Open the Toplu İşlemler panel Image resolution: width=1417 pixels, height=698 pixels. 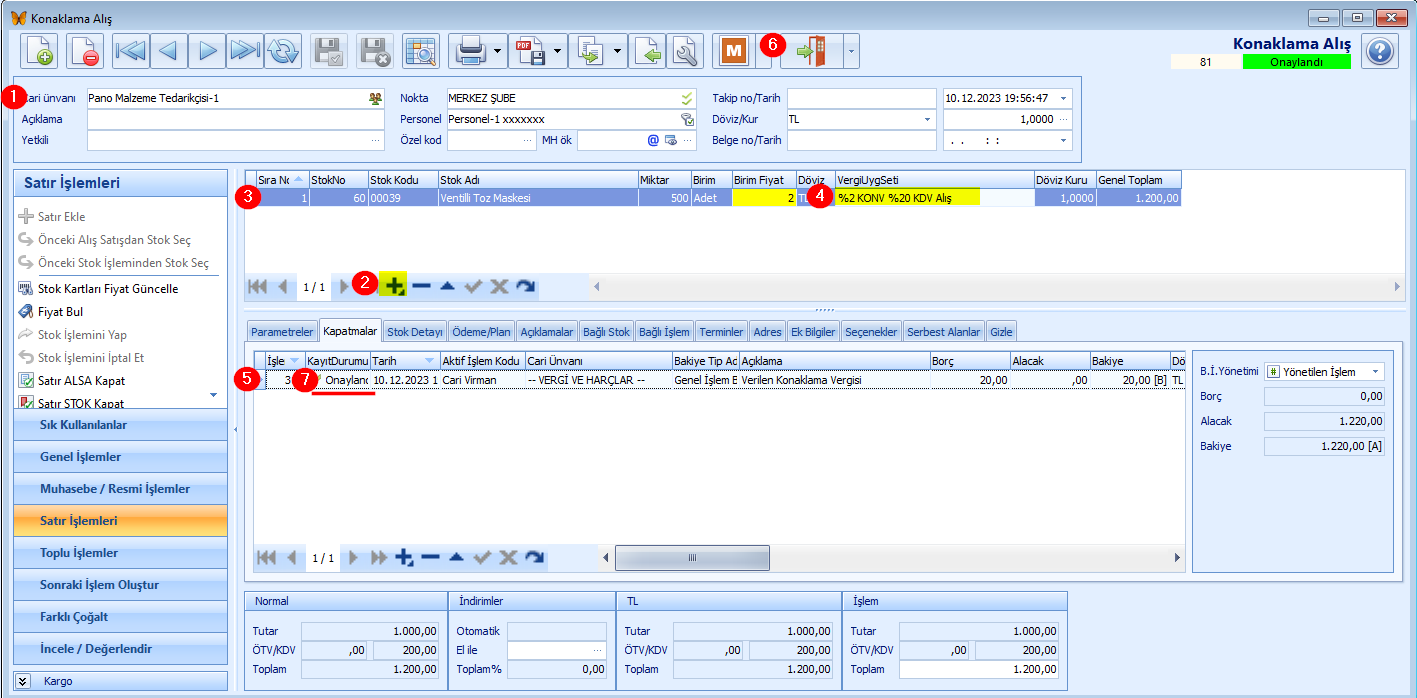point(121,553)
